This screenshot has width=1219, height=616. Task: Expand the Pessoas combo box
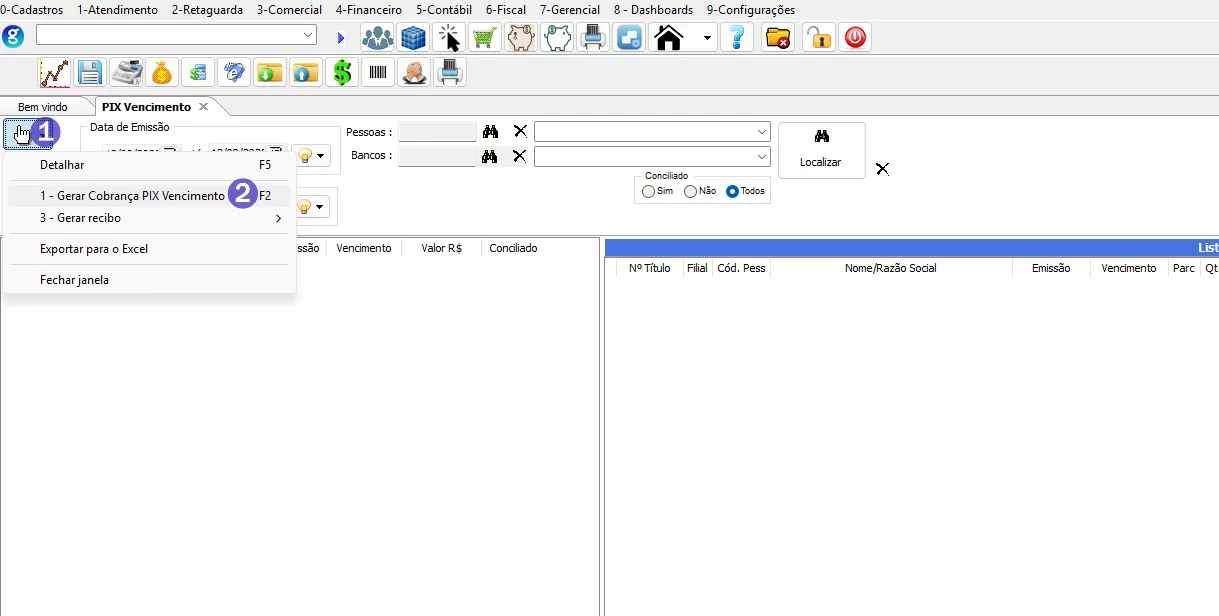click(x=761, y=132)
